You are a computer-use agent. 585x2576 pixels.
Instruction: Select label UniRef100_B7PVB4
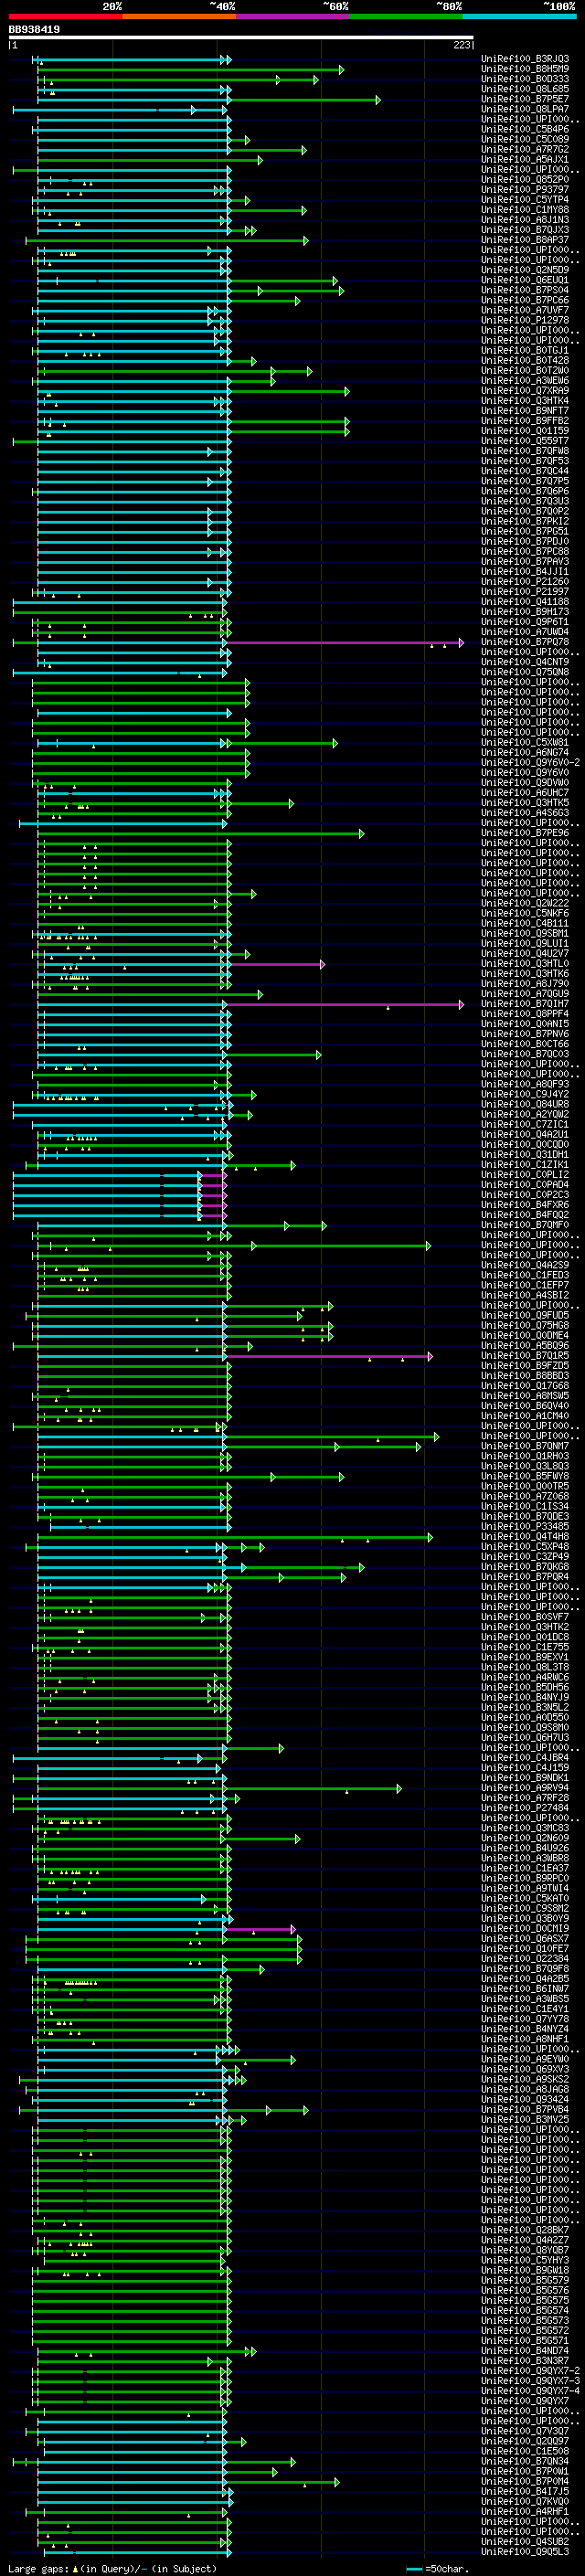[525, 2110]
